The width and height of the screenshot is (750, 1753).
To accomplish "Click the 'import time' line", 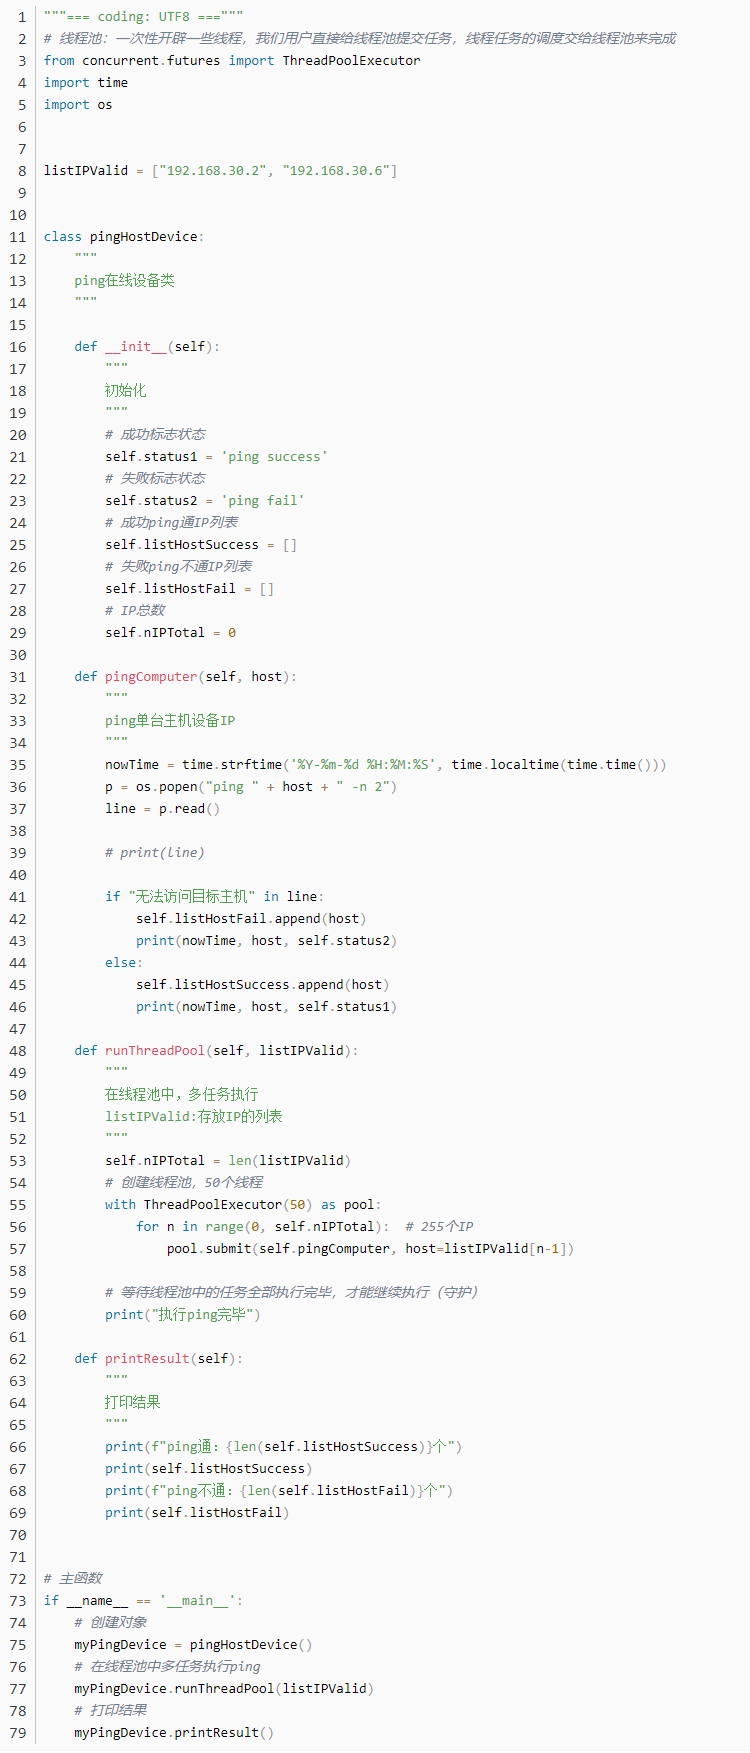I will click(x=86, y=83).
